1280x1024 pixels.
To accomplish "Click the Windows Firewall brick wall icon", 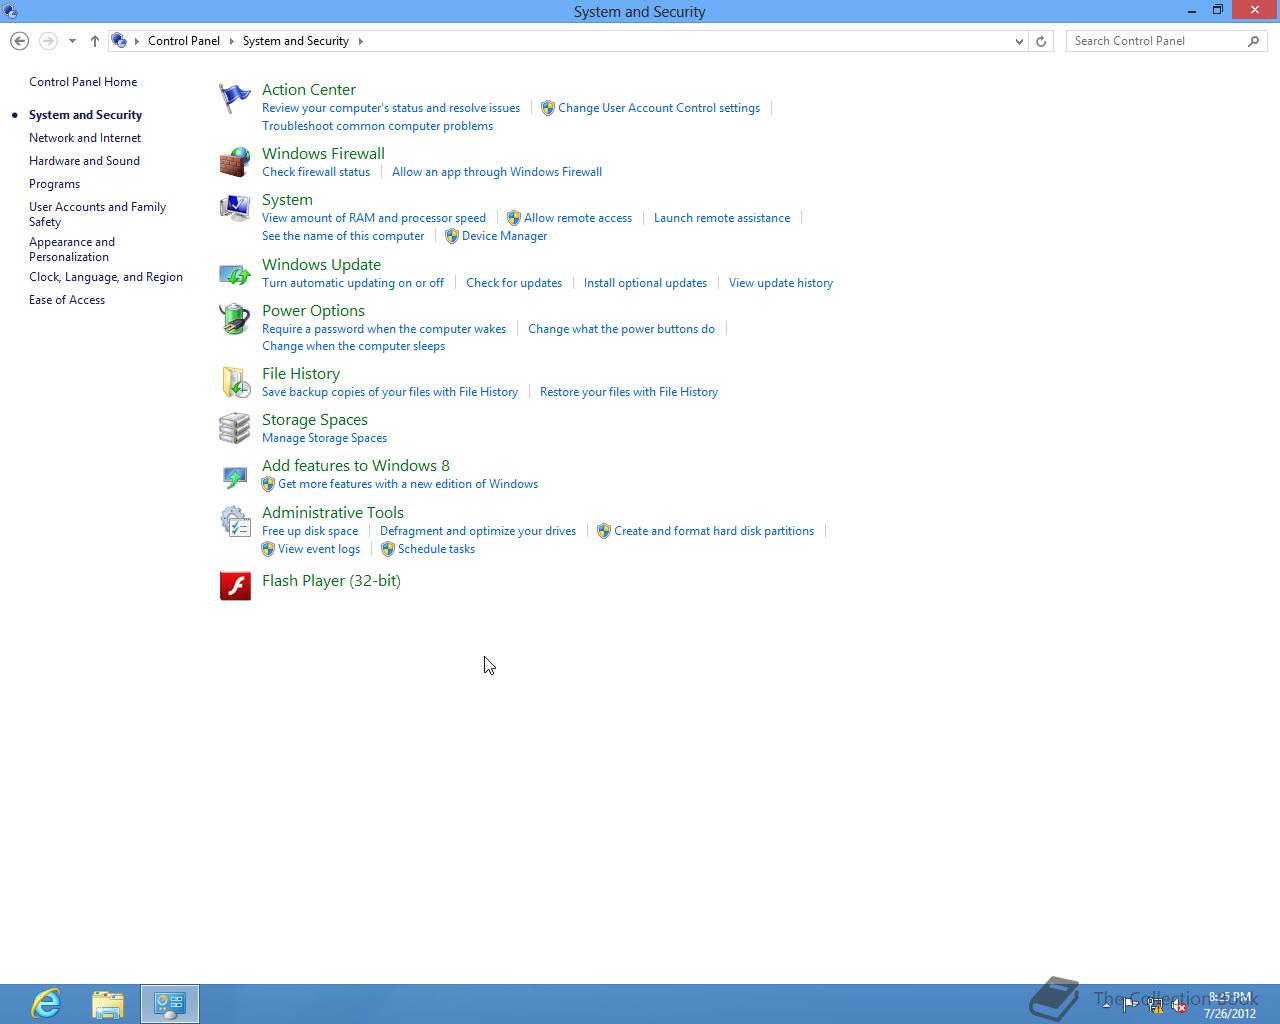I will [235, 162].
